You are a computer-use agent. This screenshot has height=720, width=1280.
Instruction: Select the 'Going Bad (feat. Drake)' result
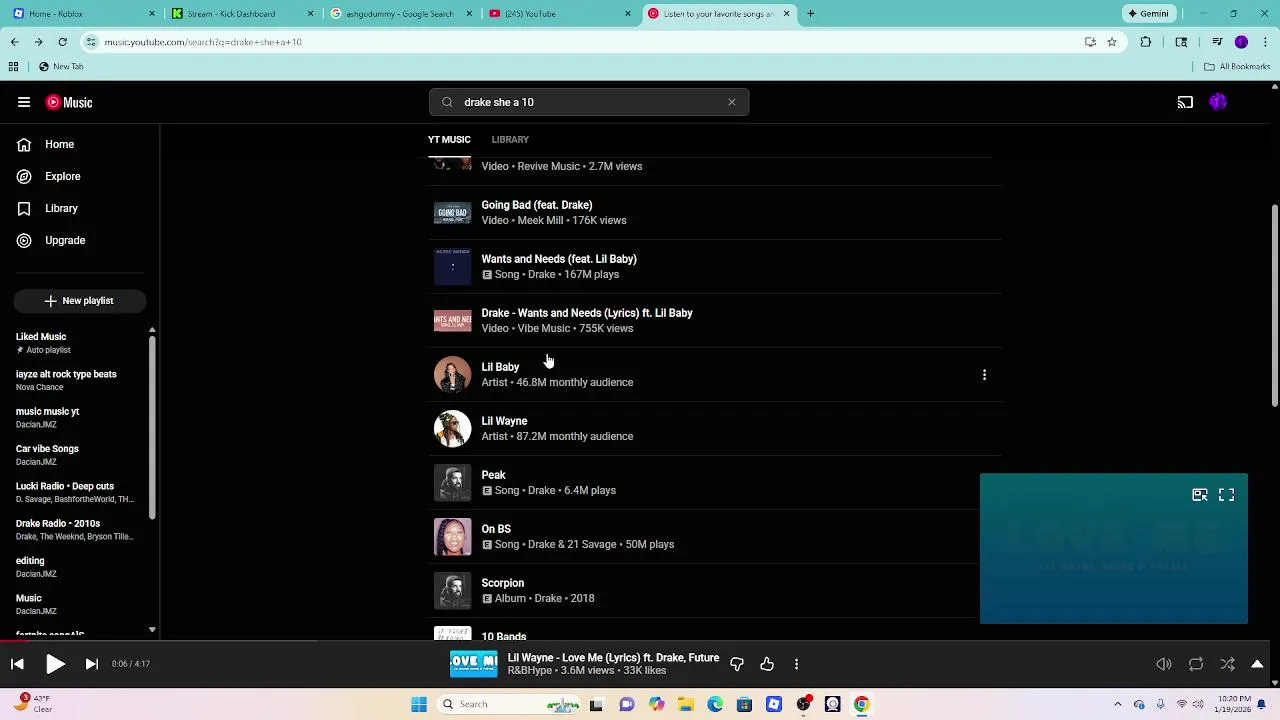coord(715,212)
